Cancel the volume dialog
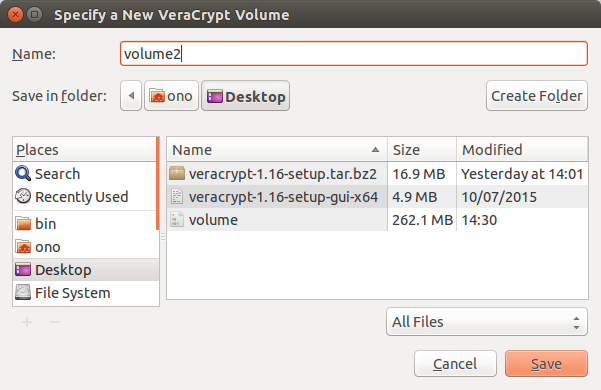Screen dimensions: 601x390 click(x=455, y=364)
